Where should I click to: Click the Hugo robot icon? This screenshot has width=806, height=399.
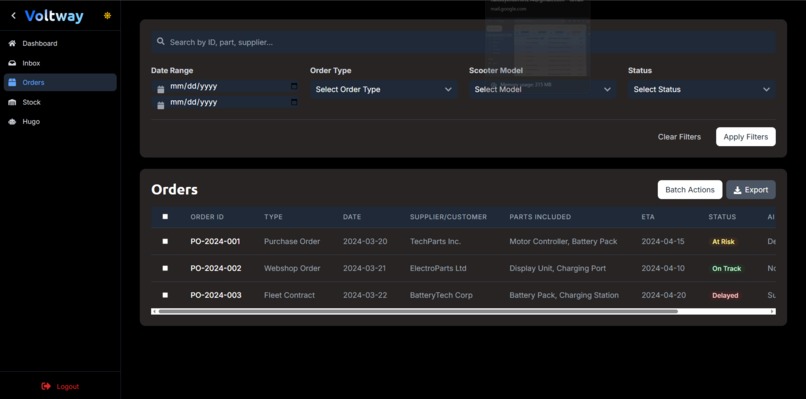click(12, 121)
